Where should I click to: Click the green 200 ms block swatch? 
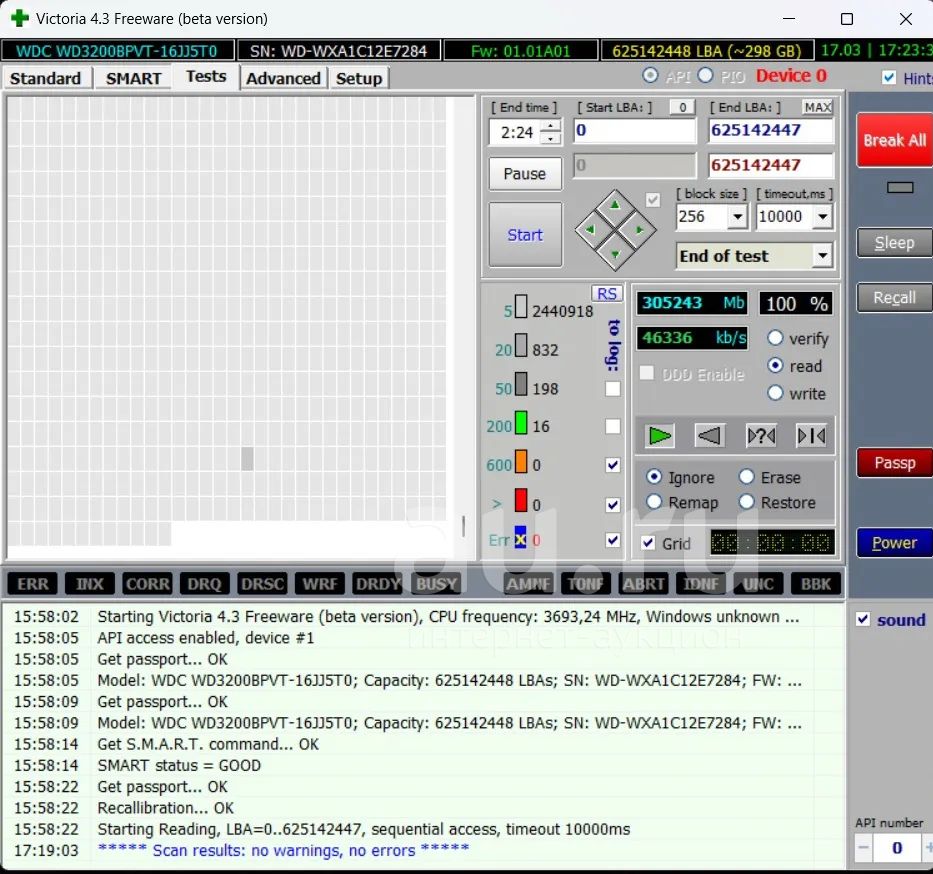(521, 423)
